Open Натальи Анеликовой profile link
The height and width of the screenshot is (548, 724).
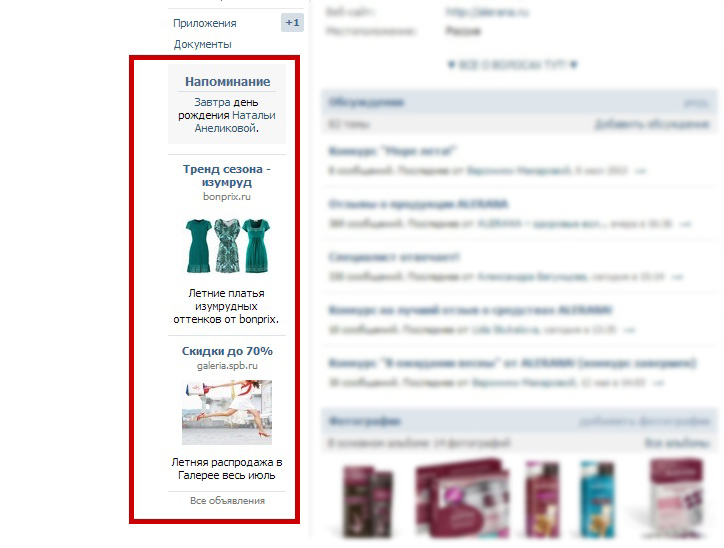[234, 122]
